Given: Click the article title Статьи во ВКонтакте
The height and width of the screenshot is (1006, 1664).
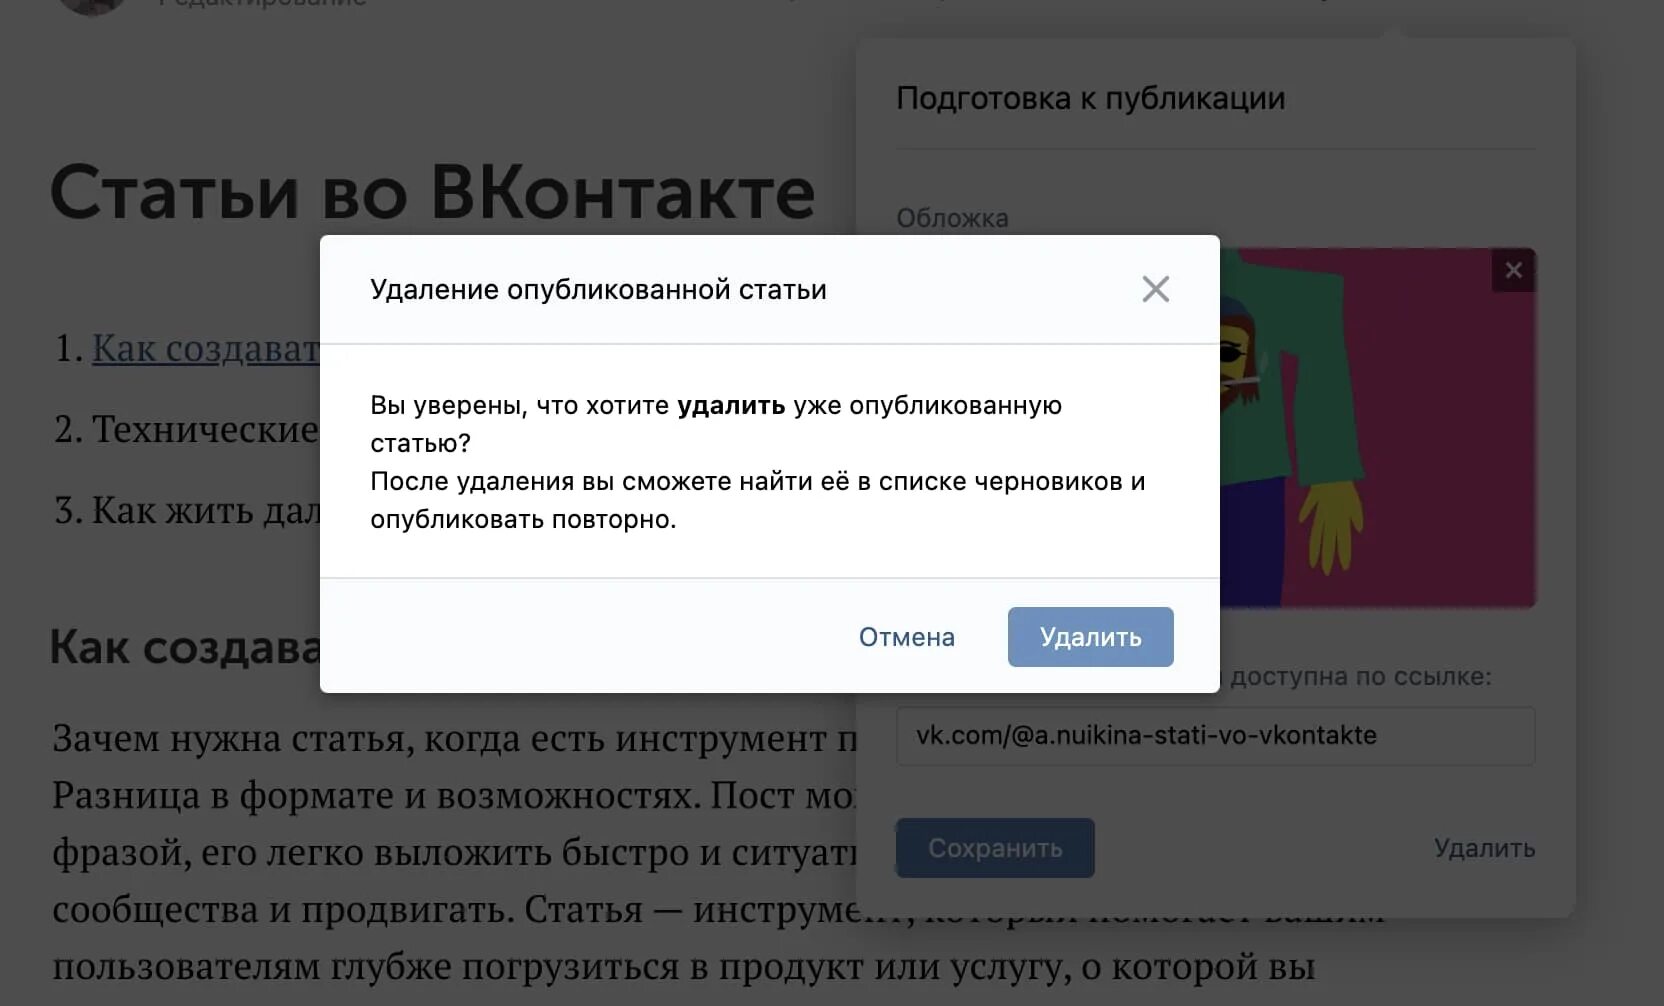Looking at the screenshot, I should click(432, 192).
